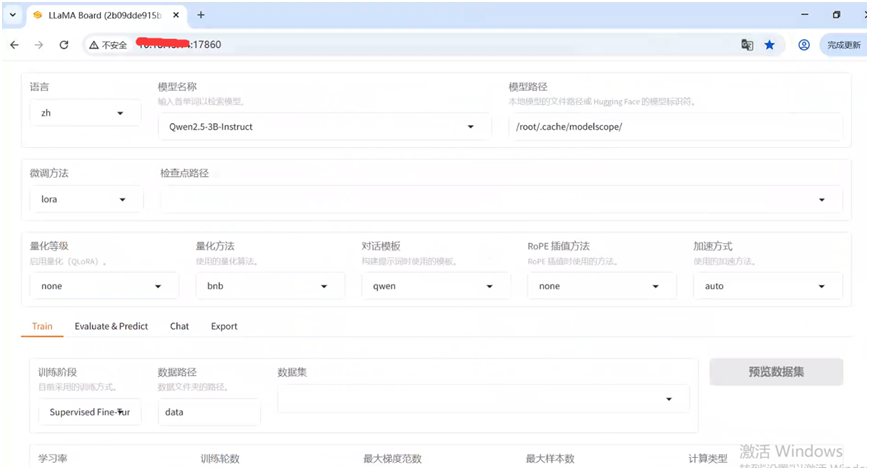Open the browser profile icon

point(804,45)
